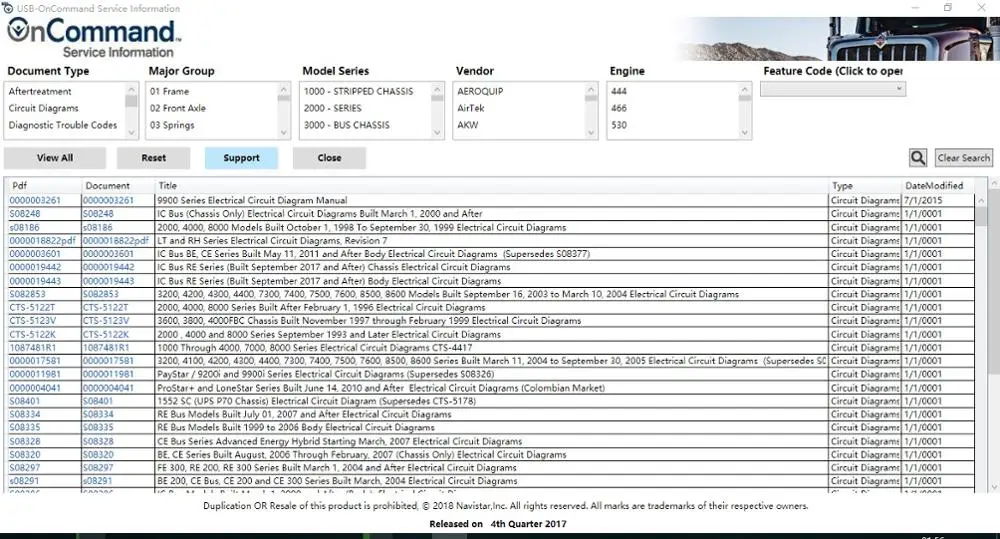Open the Feature Code dropdown
This screenshot has height=539, width=1000.
click(833, 89)
